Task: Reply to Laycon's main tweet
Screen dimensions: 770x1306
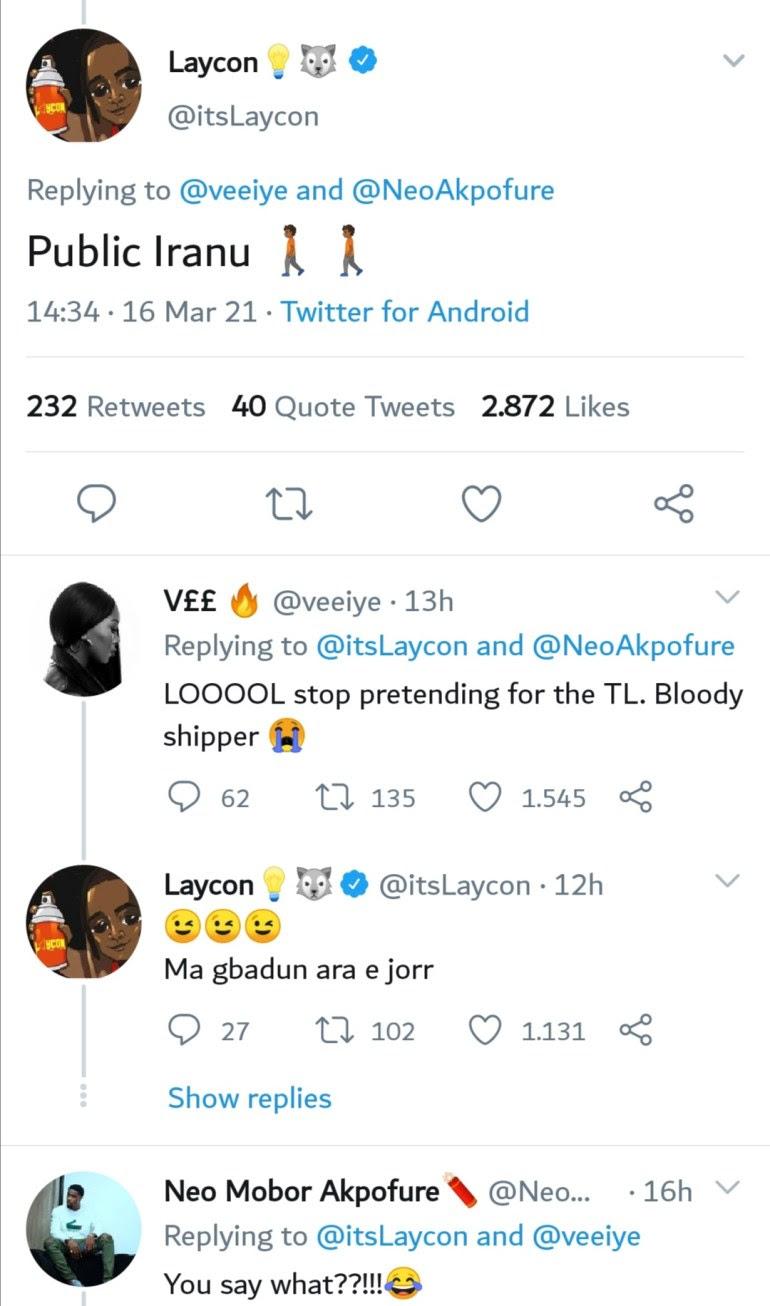Action: click(x=97, y=504)
